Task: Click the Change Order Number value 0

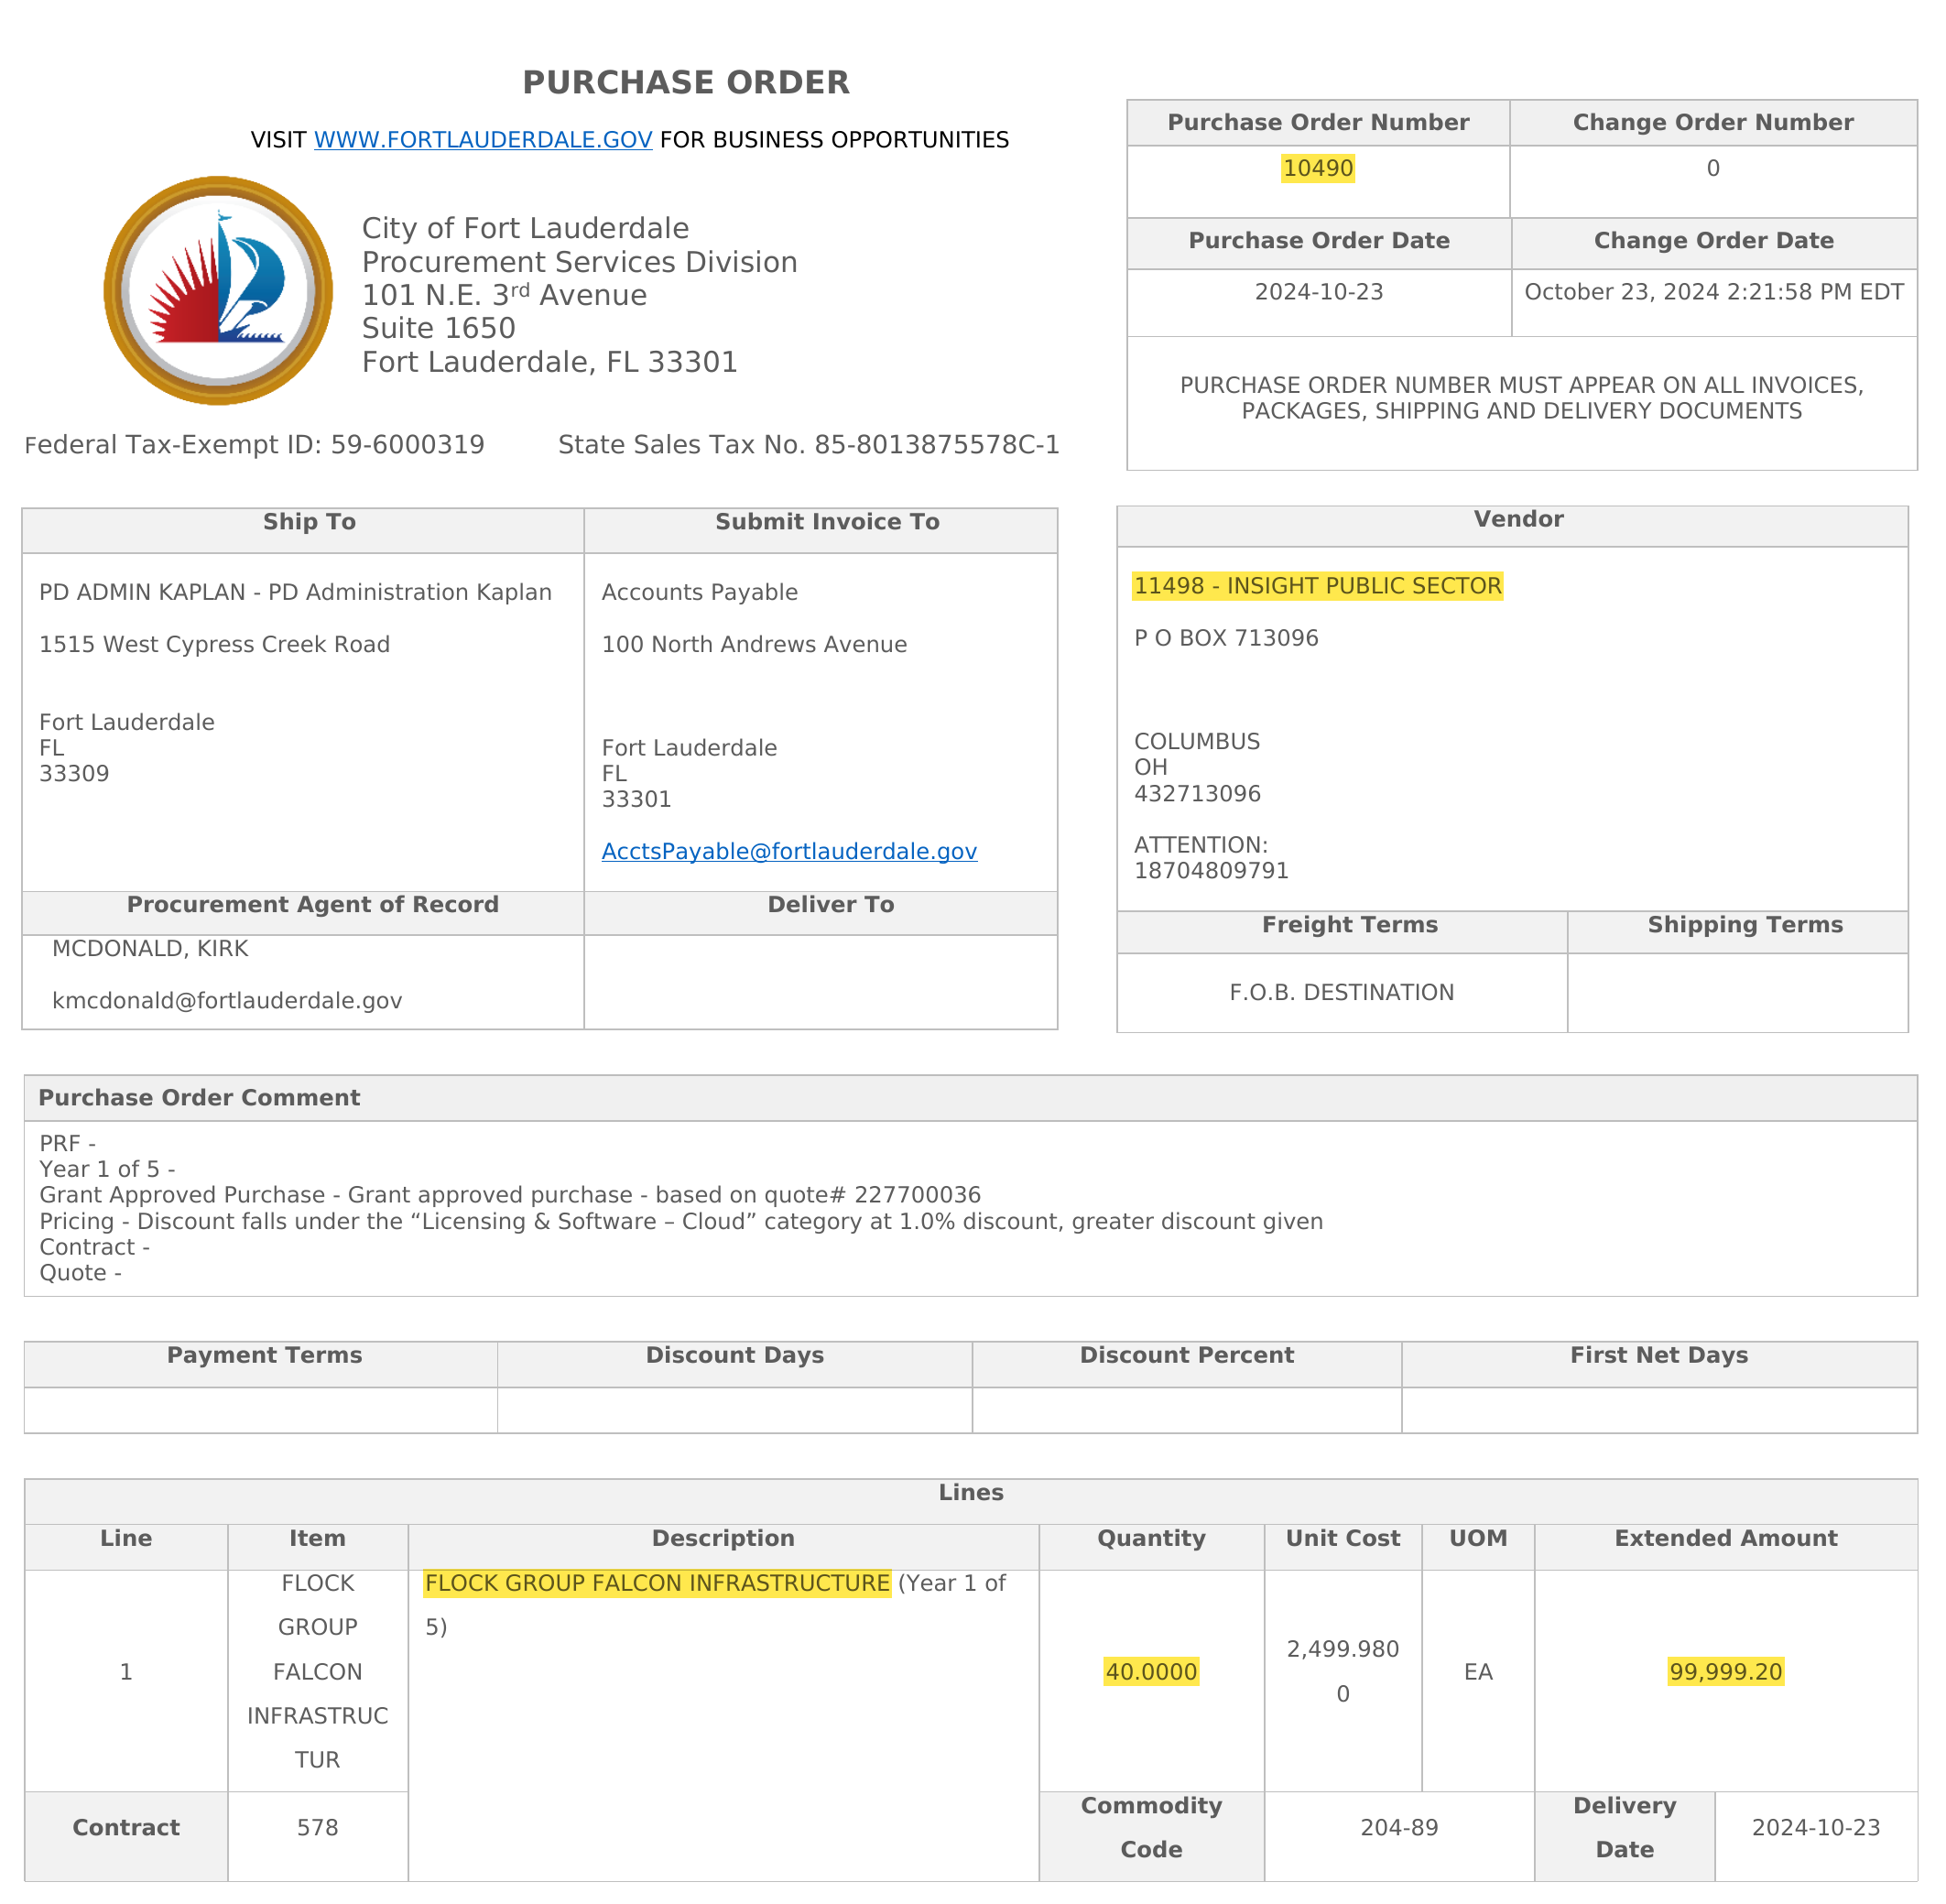Action: click(1713, 168)
